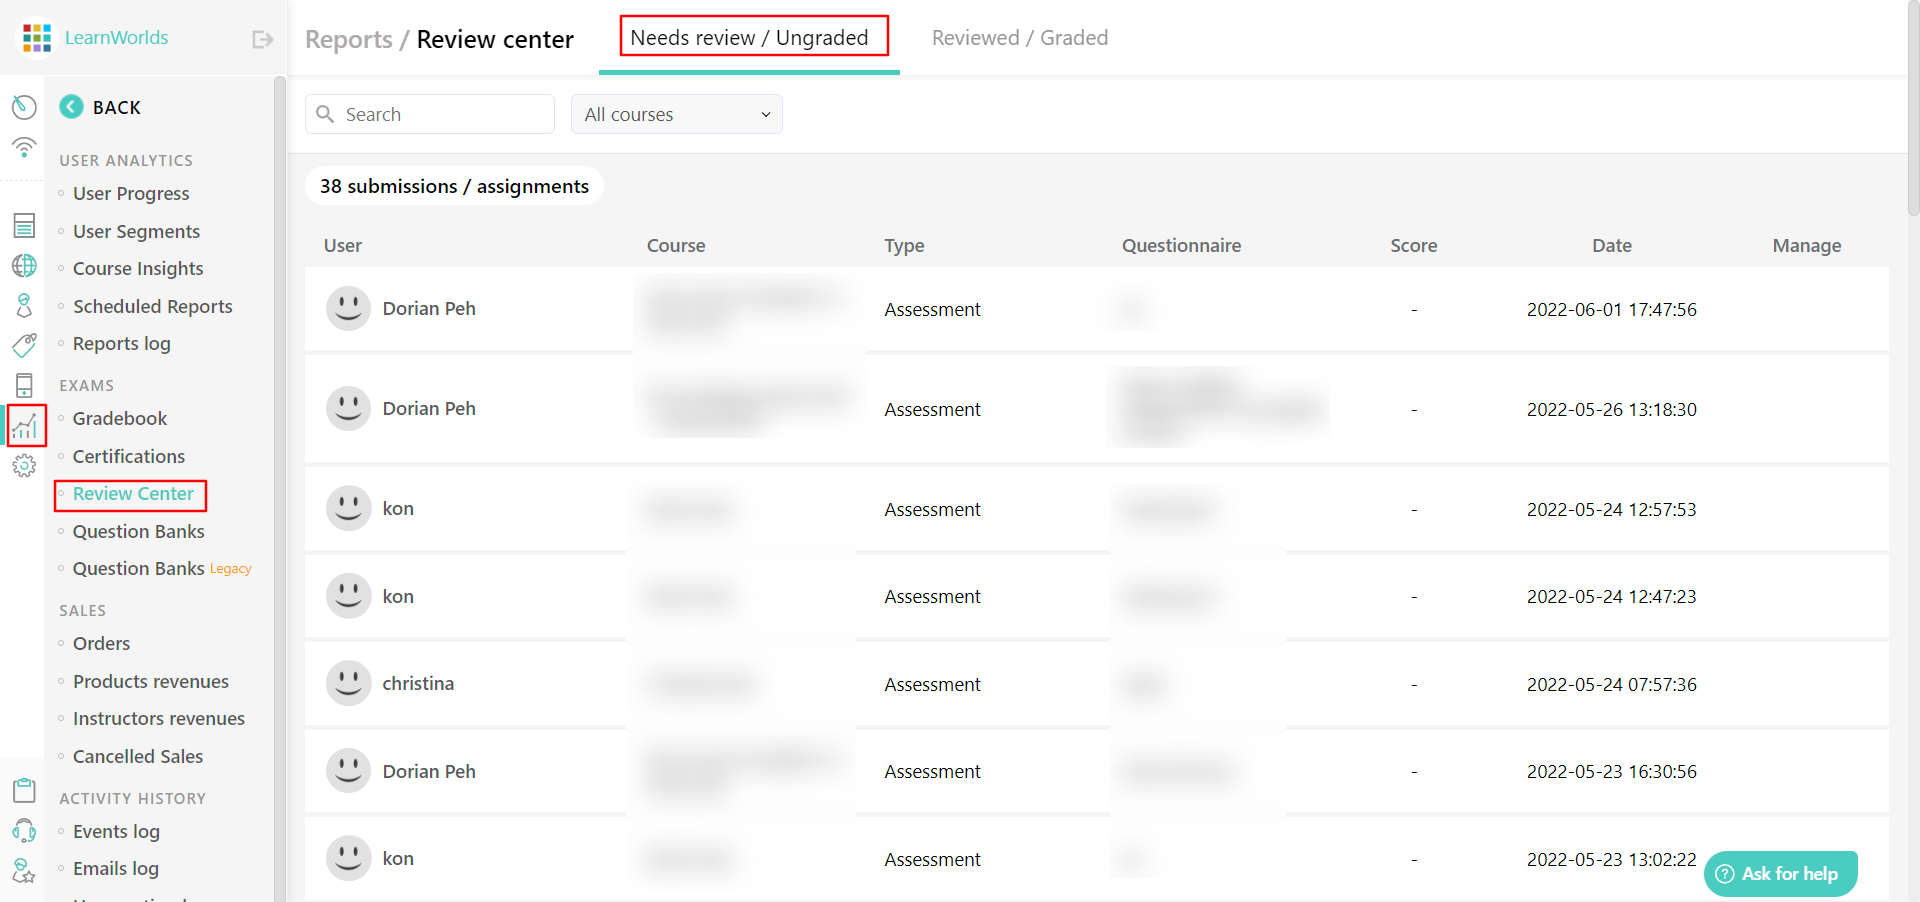Open the clipboard icon in left rail
Screen dimensions: 1920x902
[24, 790]
